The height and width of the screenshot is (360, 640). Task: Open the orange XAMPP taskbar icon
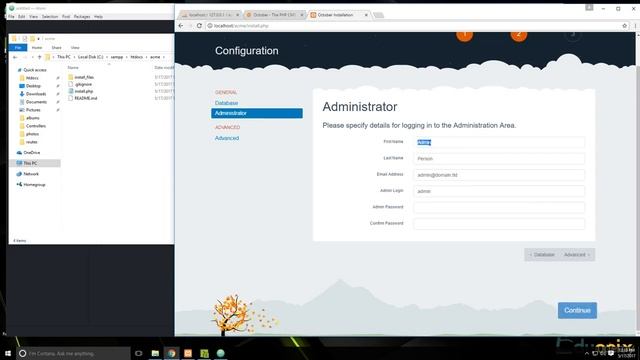188,353
